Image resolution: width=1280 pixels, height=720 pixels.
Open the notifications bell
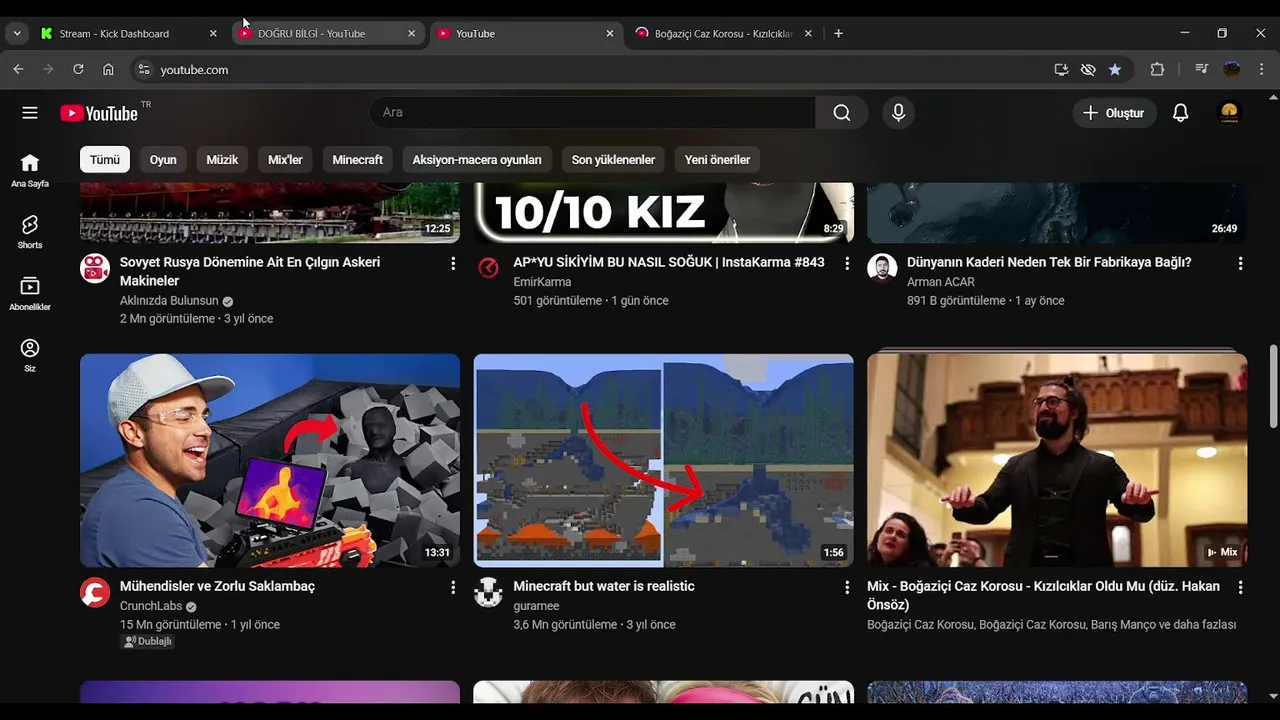(1181, 113)
